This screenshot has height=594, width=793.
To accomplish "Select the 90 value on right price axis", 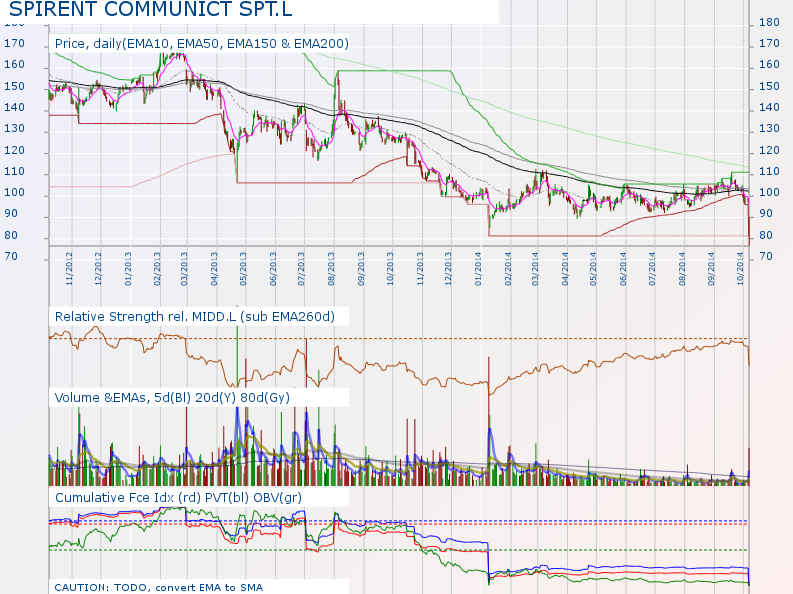I will [766, 213].
